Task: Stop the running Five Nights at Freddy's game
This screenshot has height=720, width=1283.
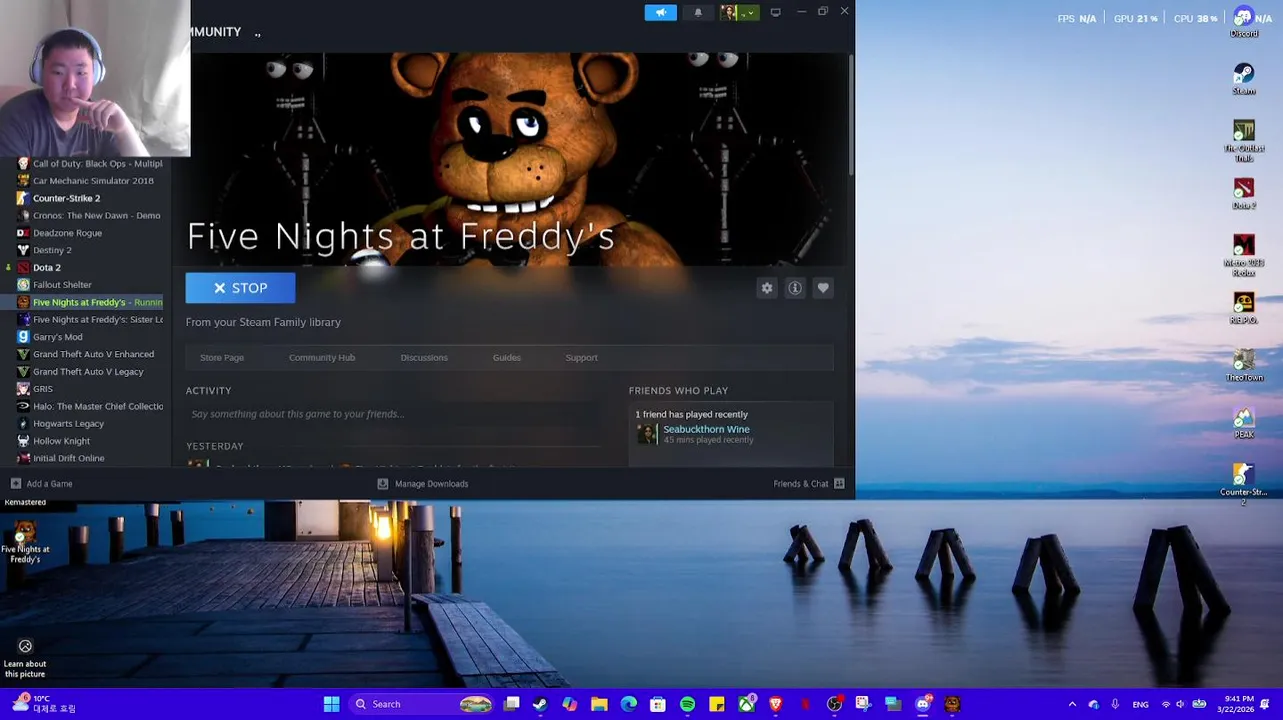Action: pos(240,288)
